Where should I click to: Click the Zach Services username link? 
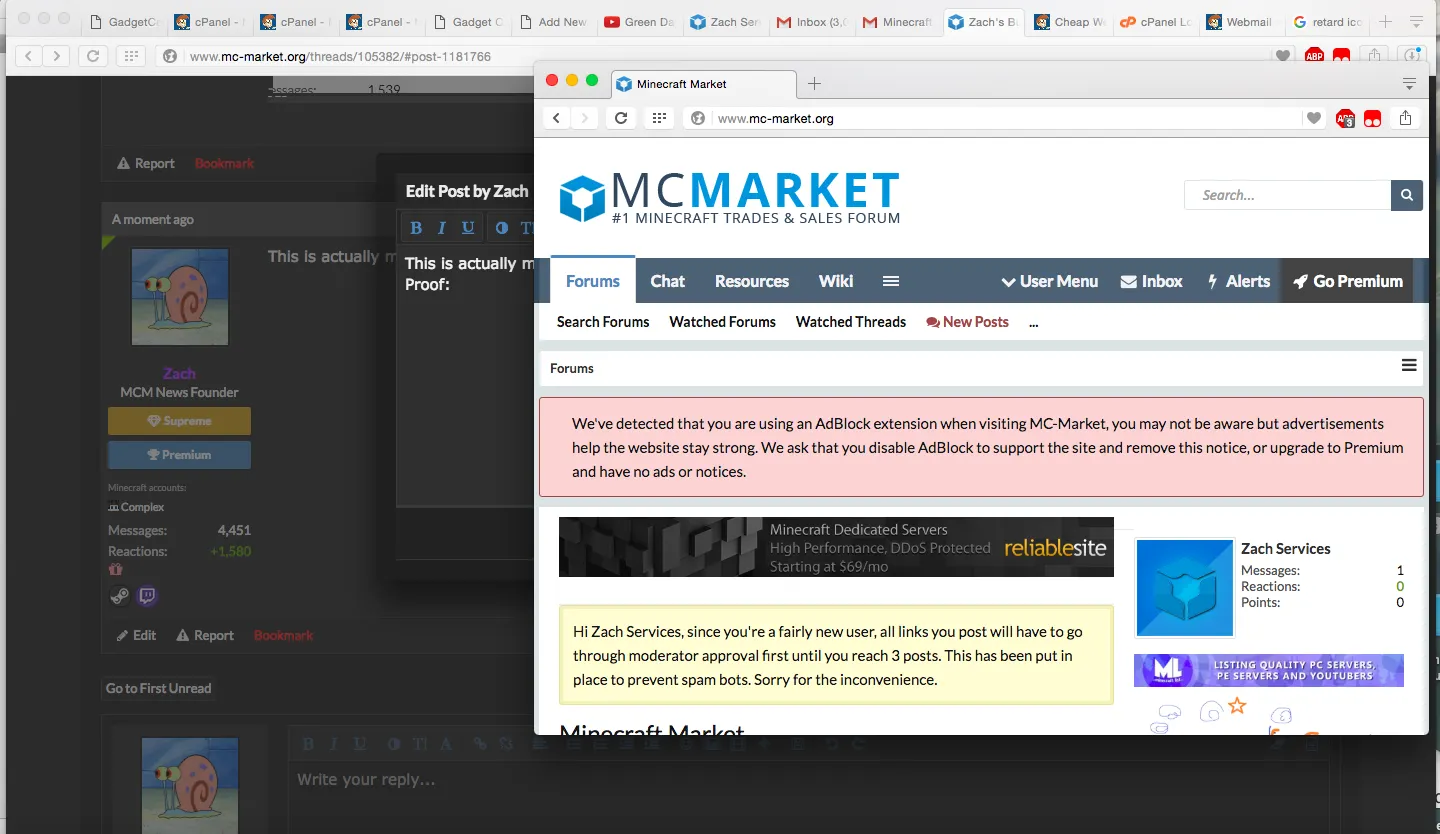[x=1286, y=548]
